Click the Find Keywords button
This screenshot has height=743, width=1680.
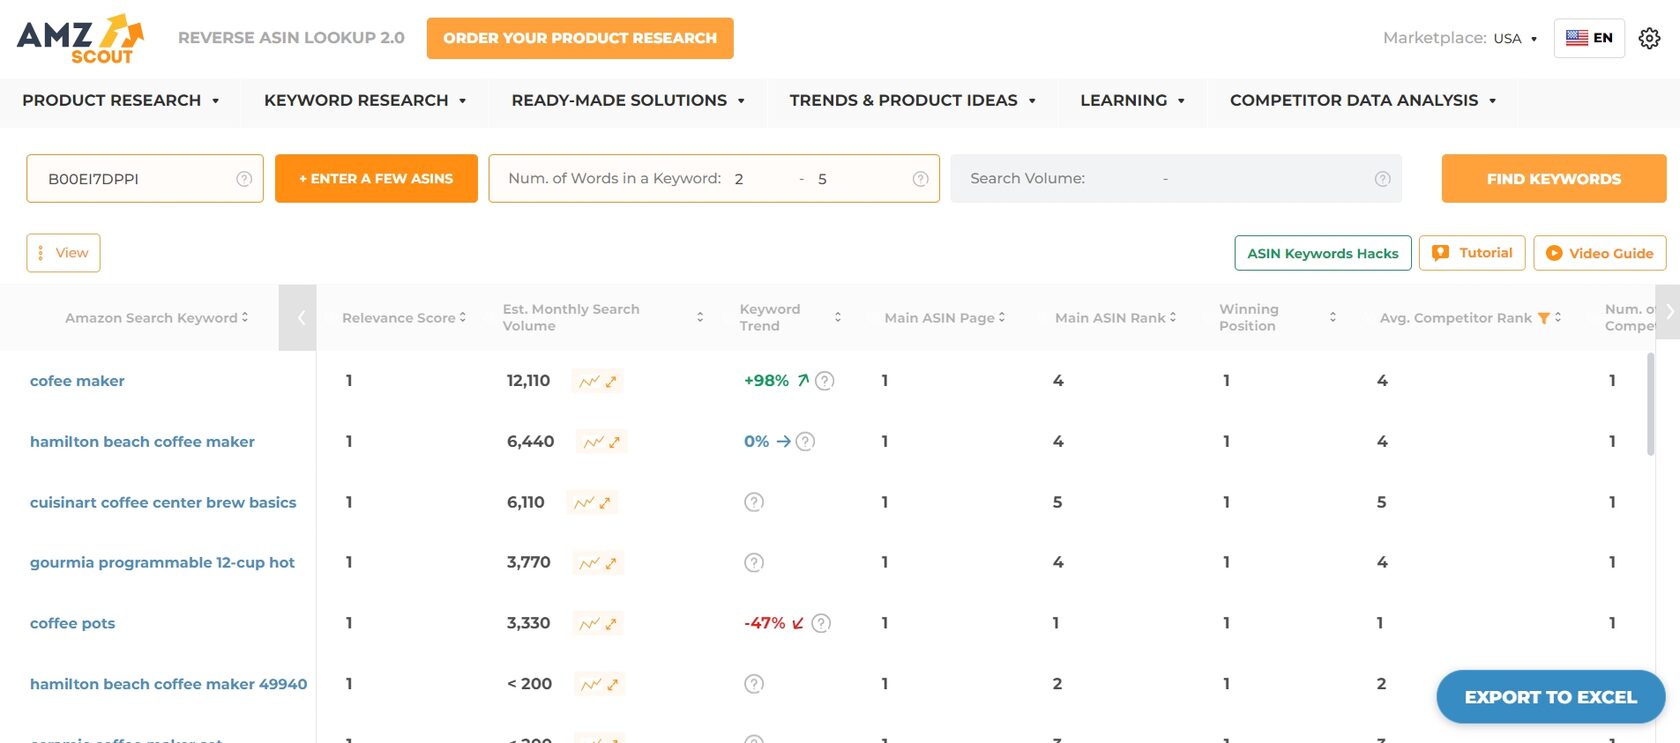click(x=1554, y=179)
